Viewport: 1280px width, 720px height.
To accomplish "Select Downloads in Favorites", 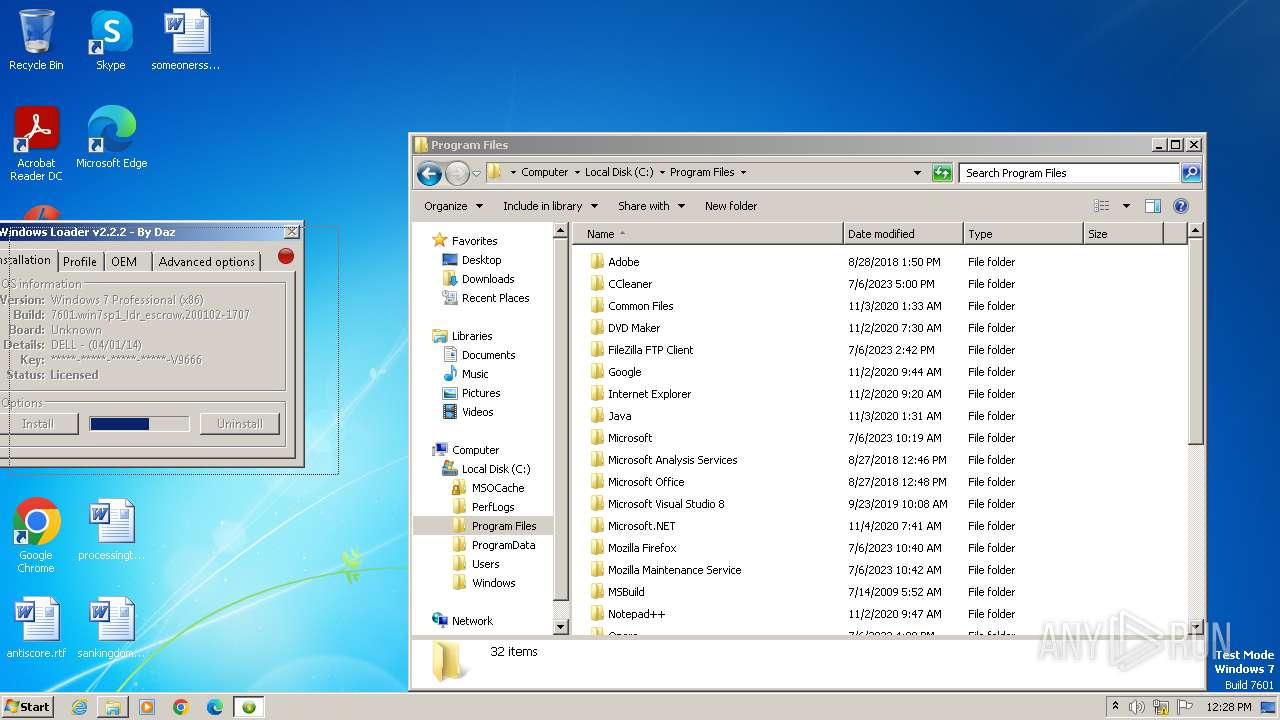I will click(x=487, y=279).
